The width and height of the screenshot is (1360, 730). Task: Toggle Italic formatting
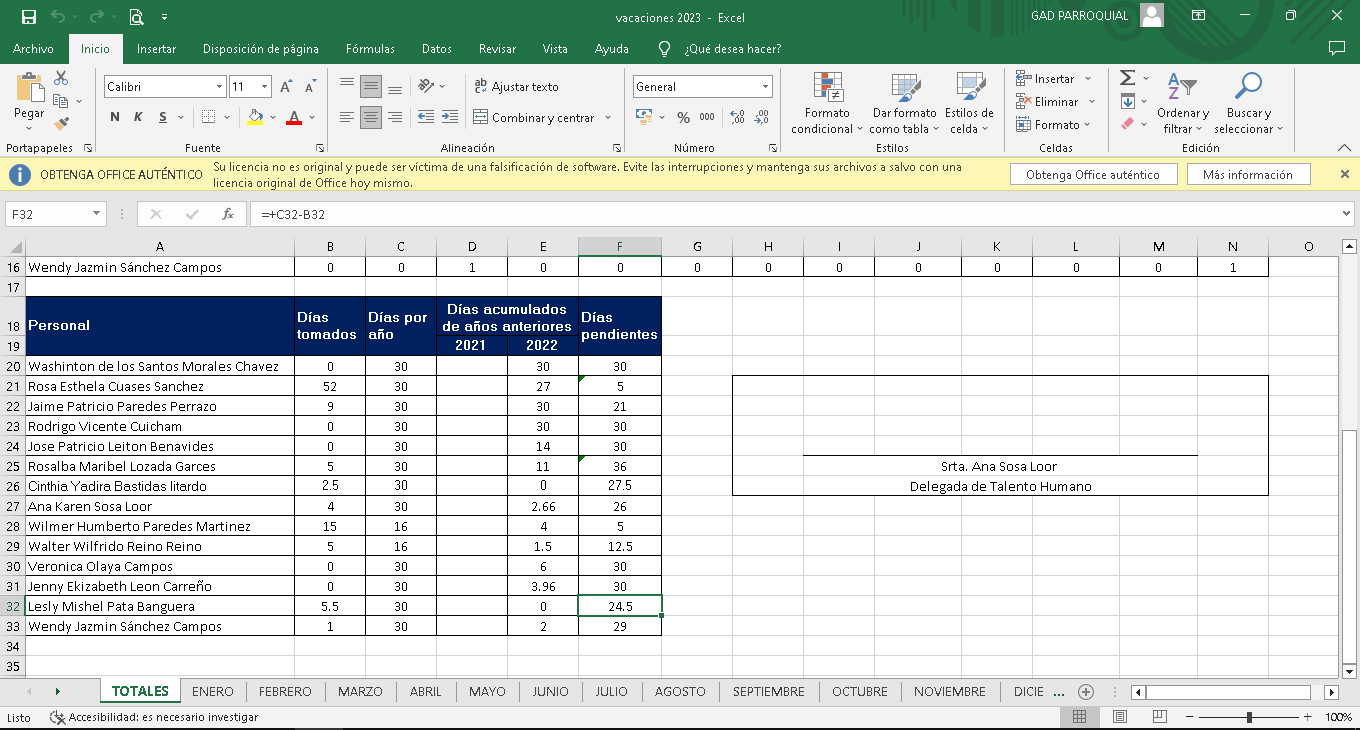coord(137,117)
